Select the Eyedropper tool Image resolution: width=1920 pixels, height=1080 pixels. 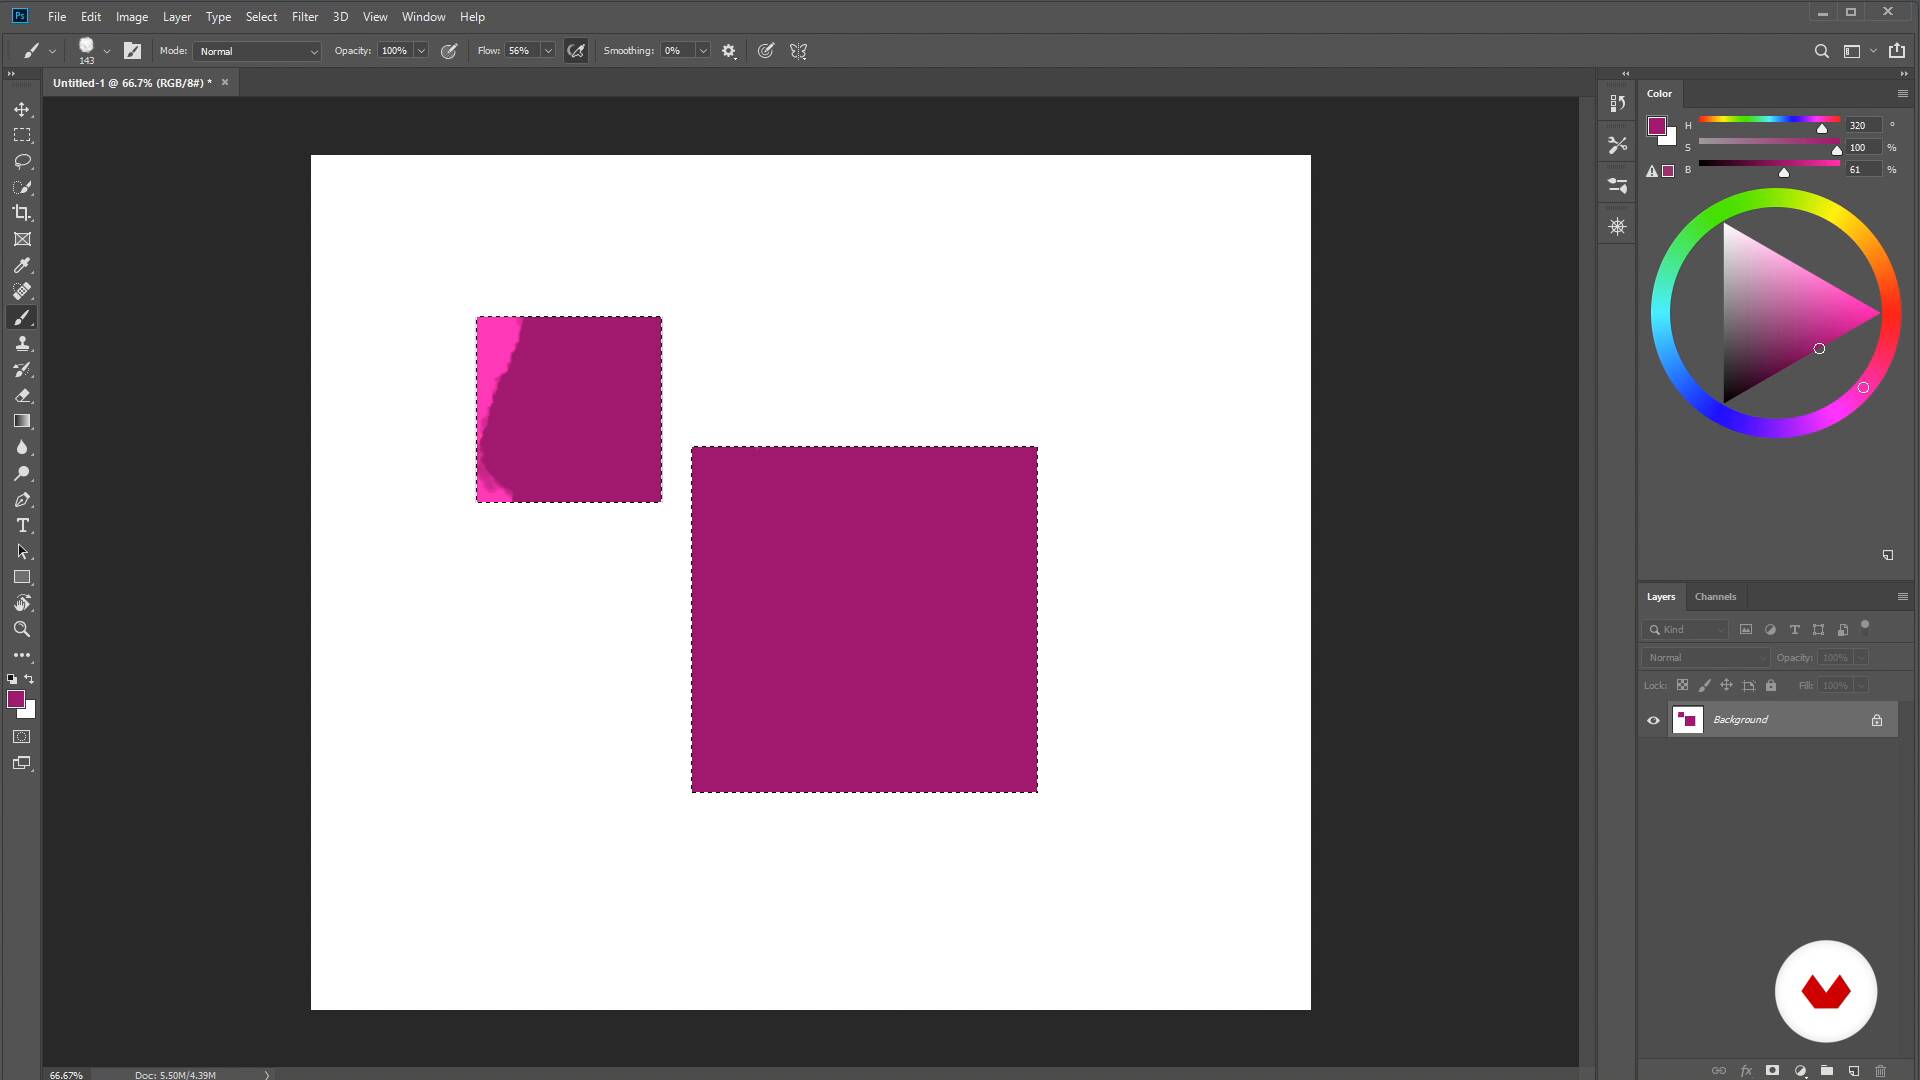(22, 265)
